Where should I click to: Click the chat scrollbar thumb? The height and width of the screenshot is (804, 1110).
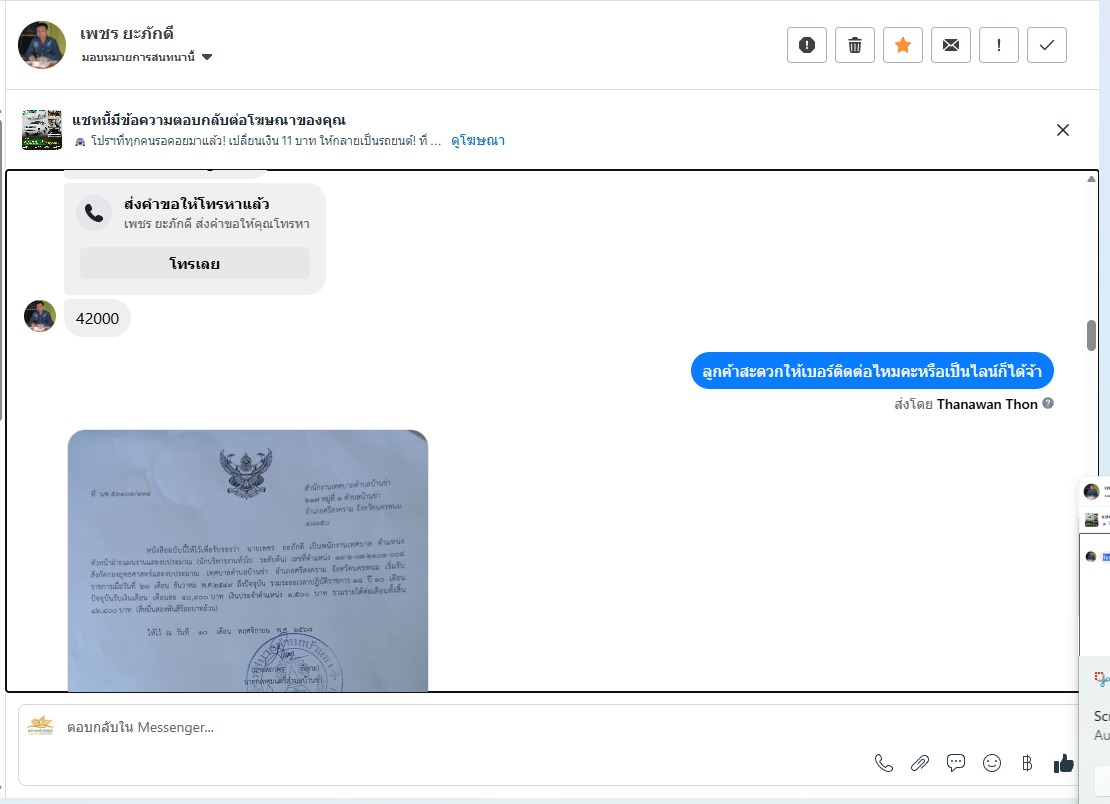[x=1091, y=335]
